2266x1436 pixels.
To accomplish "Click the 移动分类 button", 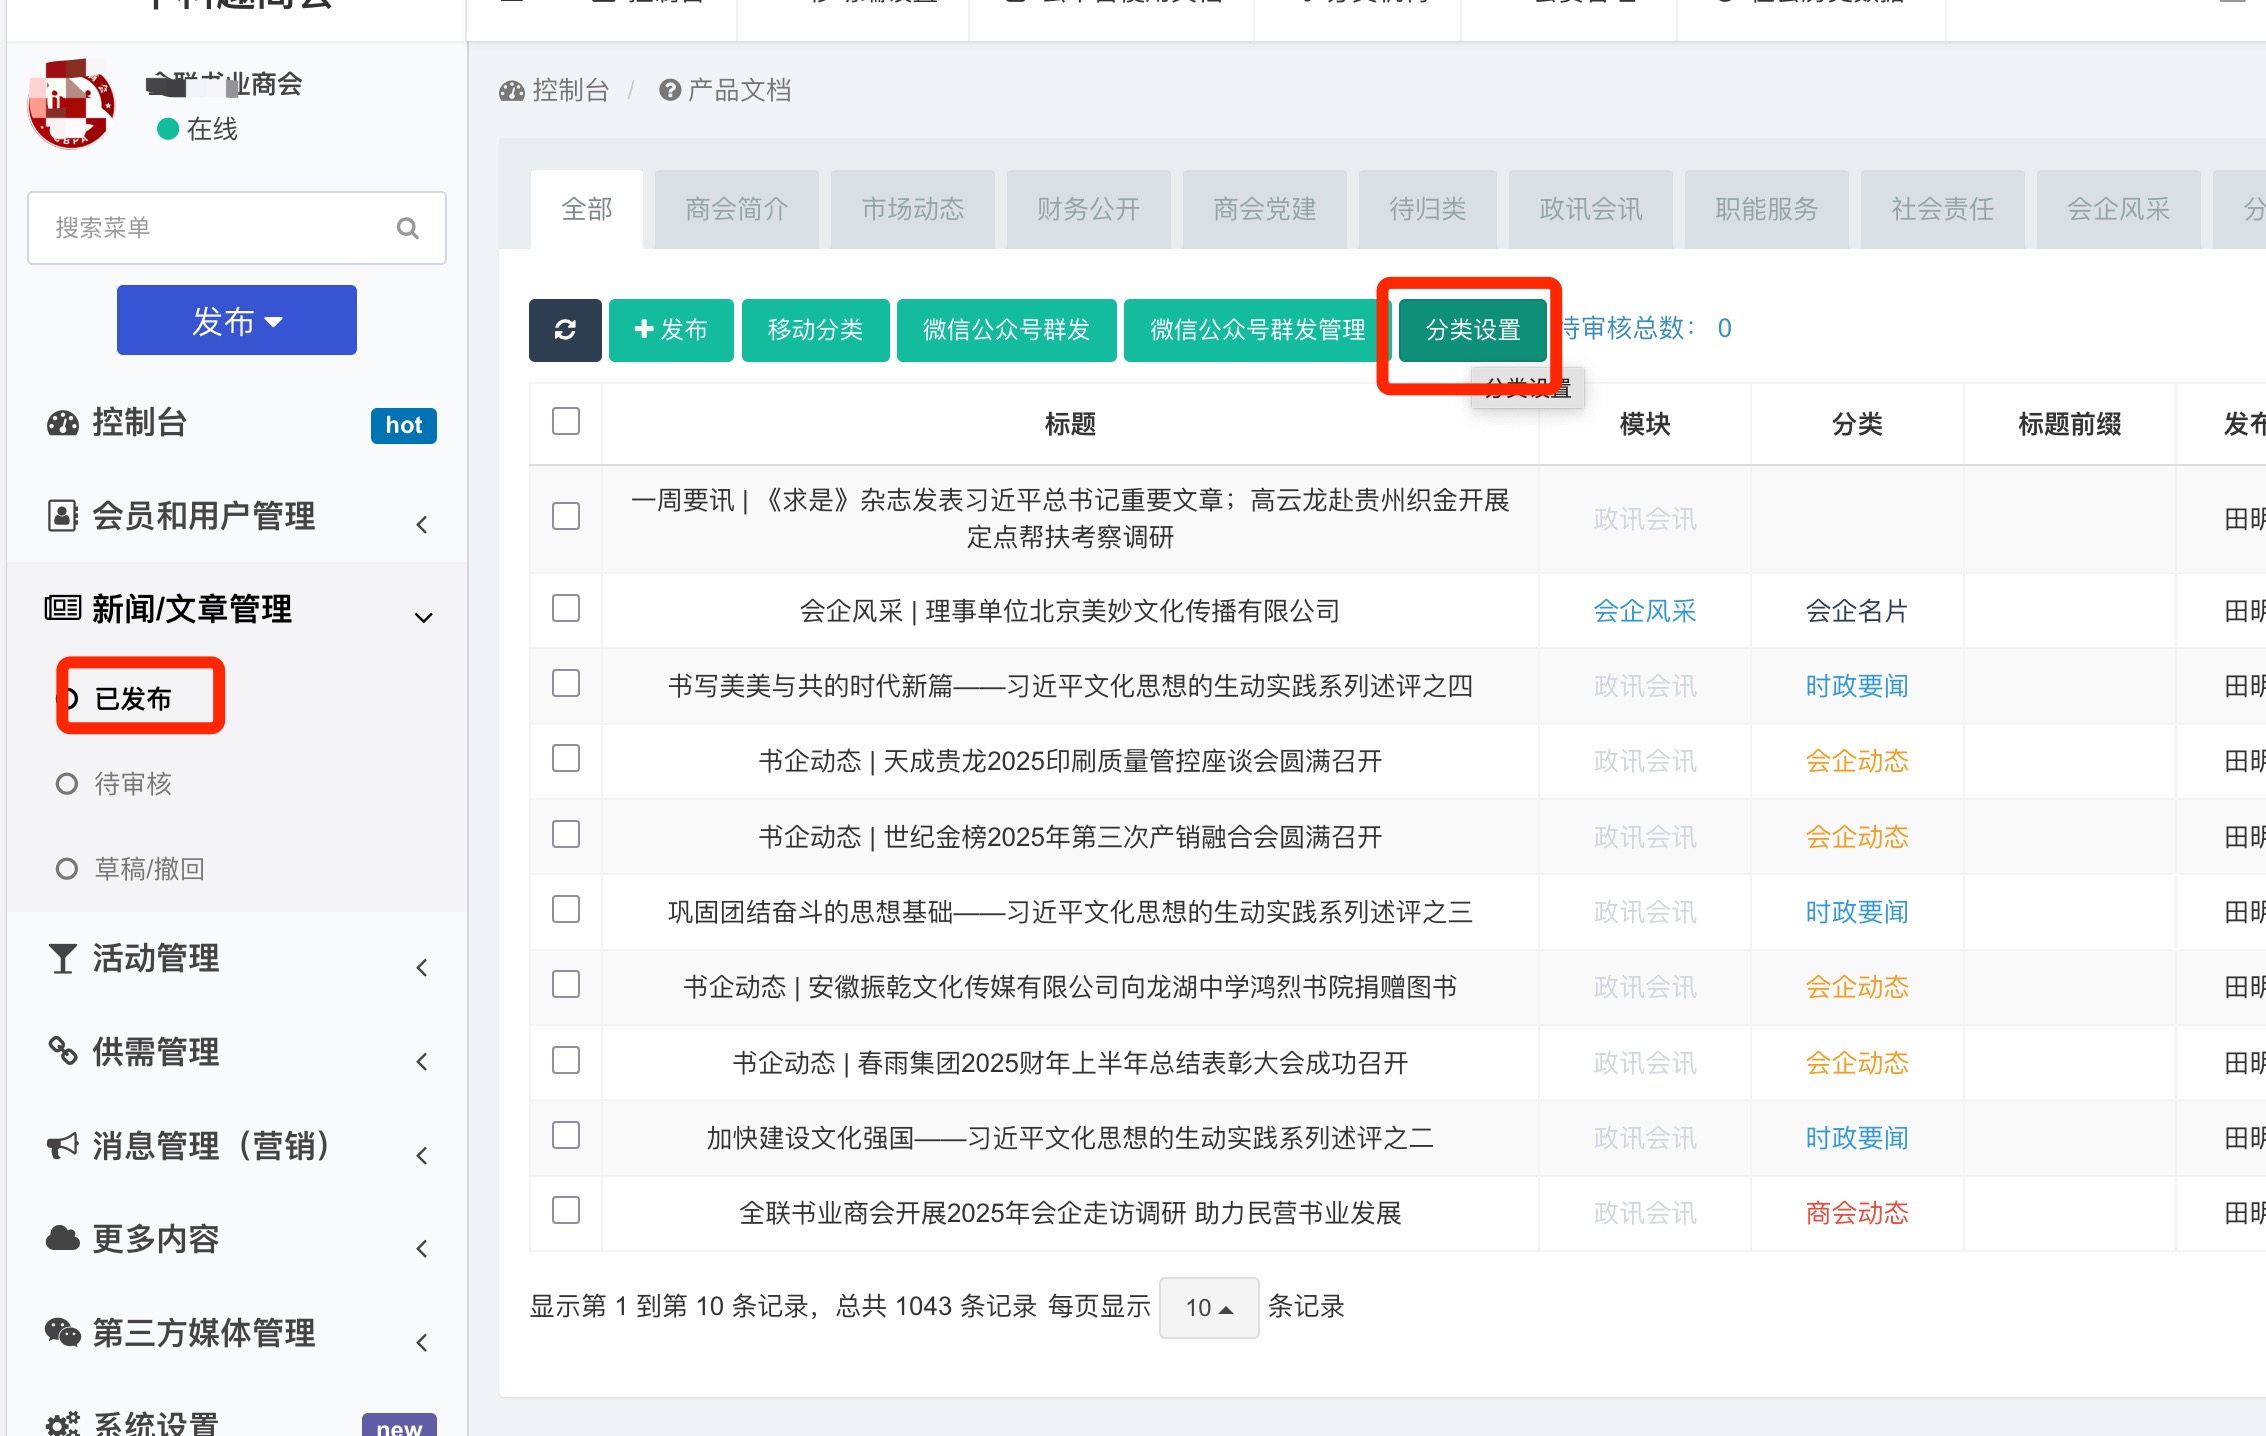I will point(815,330).
